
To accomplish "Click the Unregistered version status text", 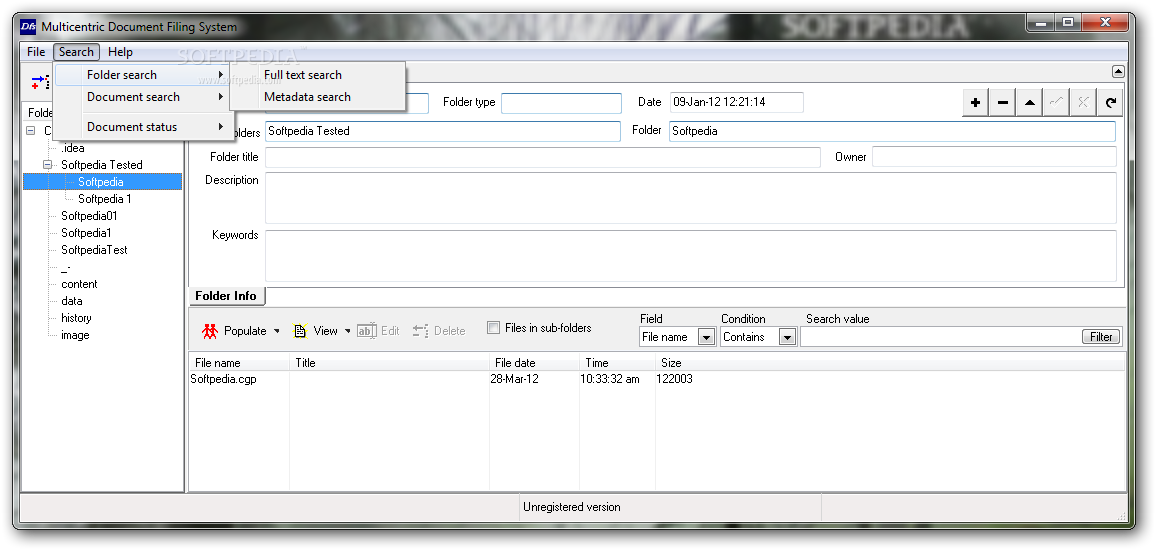I will click(572, 507).
